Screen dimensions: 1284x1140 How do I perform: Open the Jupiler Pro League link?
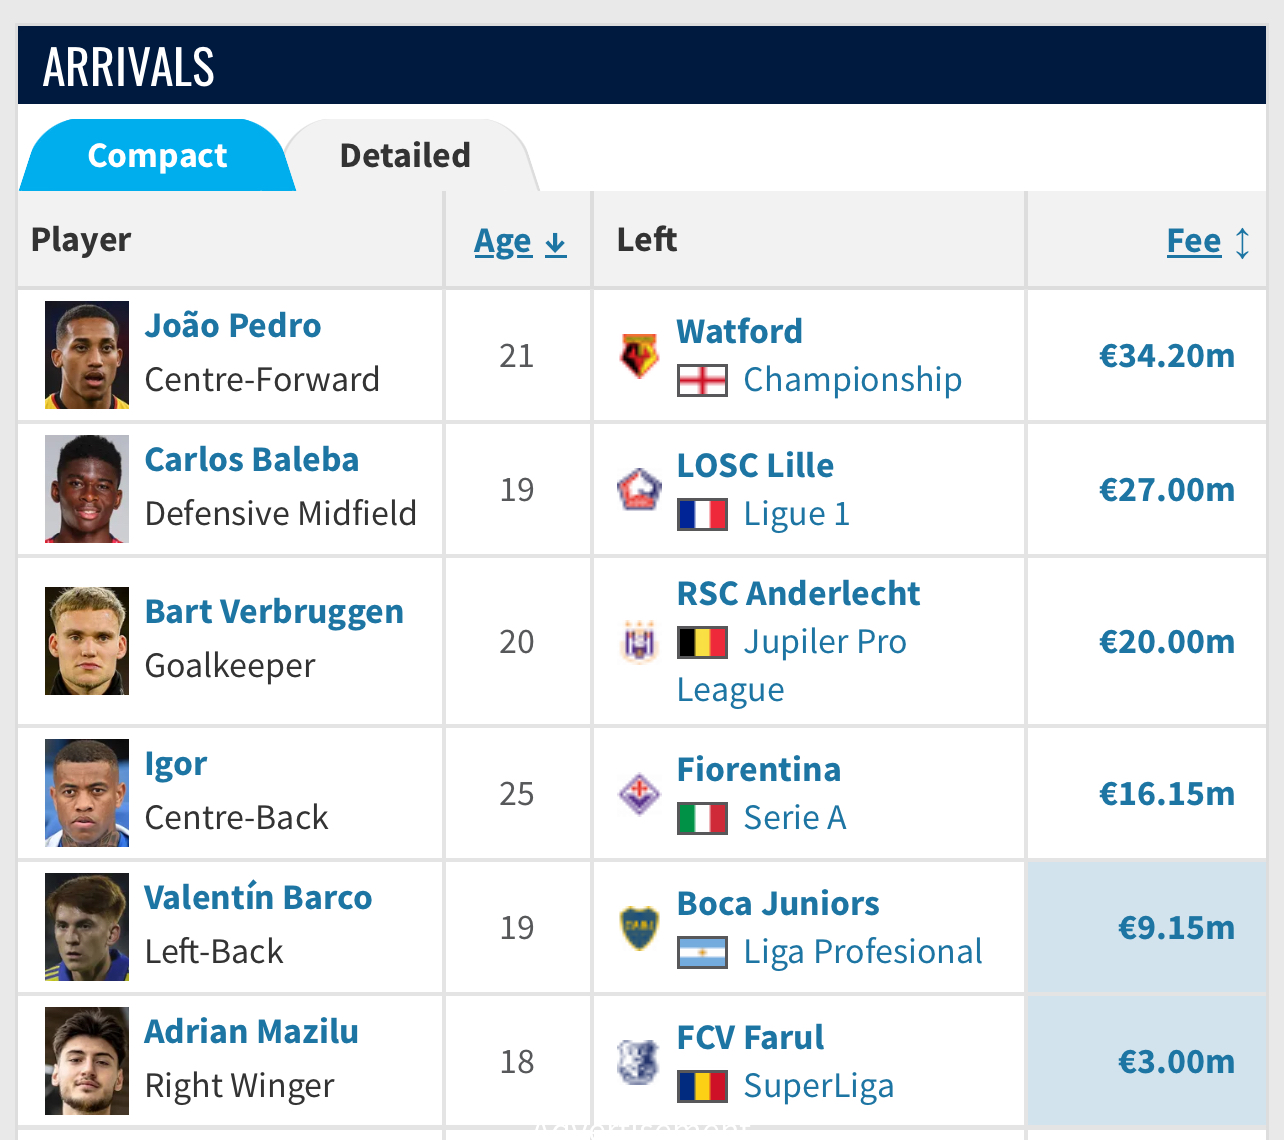792,666
